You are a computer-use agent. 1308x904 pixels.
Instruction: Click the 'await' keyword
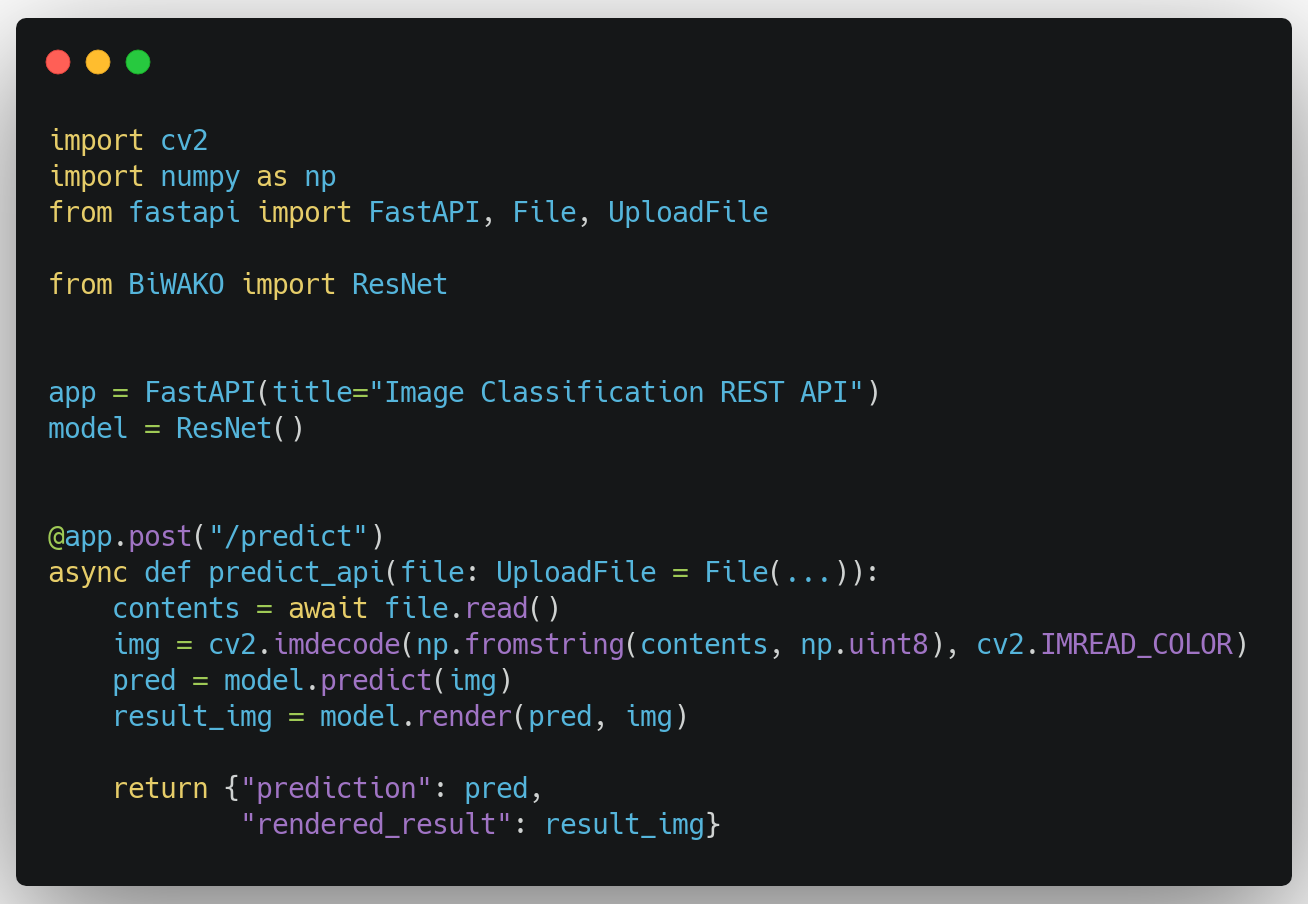[328, 609]
